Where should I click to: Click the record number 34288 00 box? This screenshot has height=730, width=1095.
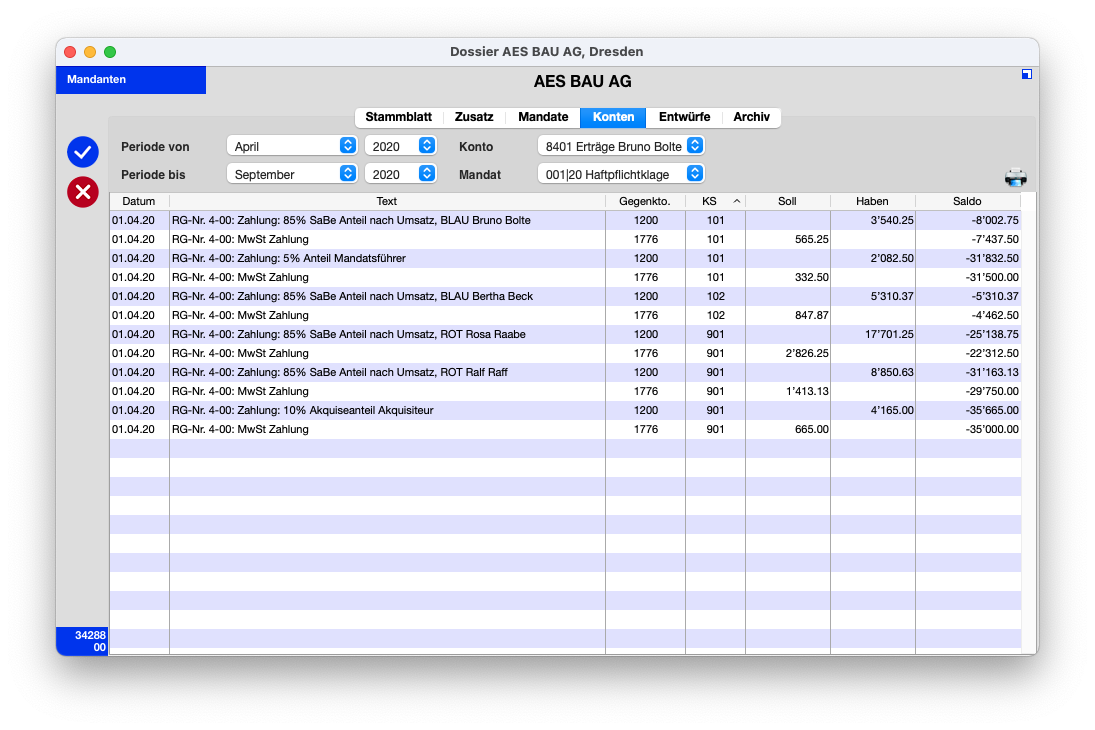point(82,641)
